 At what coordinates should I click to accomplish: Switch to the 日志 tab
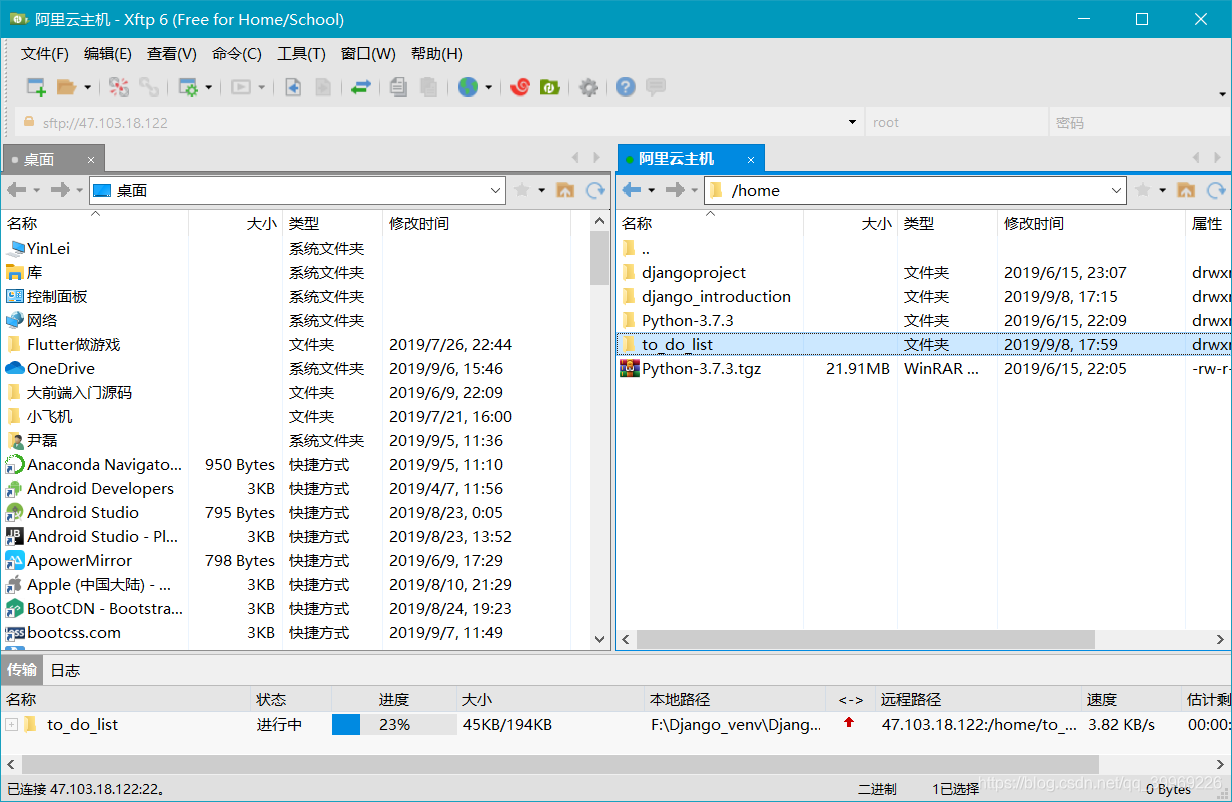point(65,670)
